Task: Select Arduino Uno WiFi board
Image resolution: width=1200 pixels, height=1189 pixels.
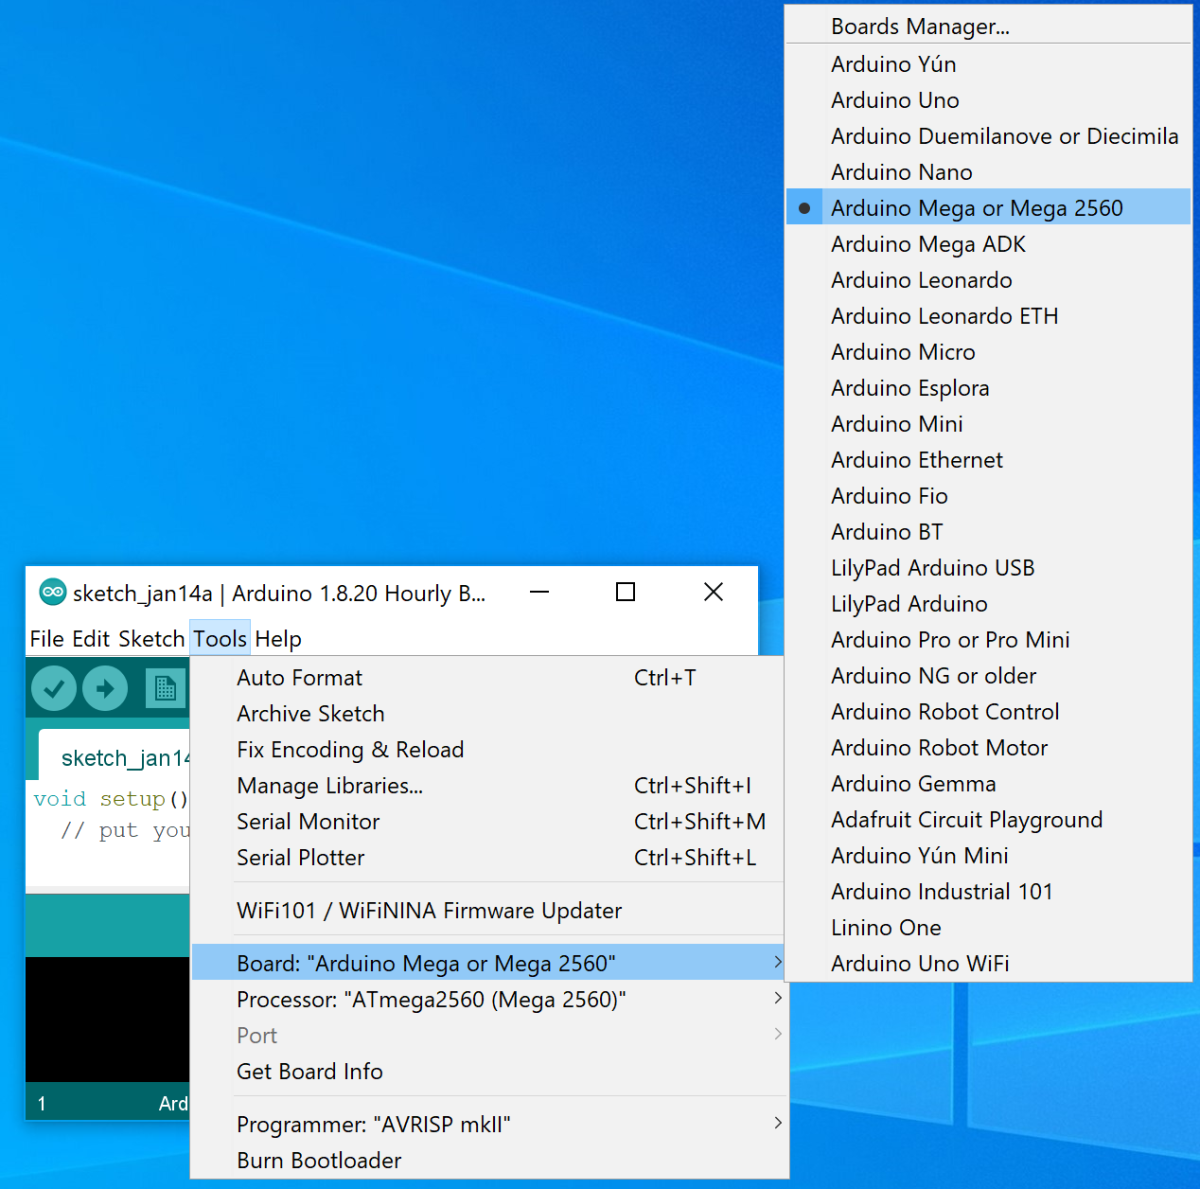Action: coord(988,964)
